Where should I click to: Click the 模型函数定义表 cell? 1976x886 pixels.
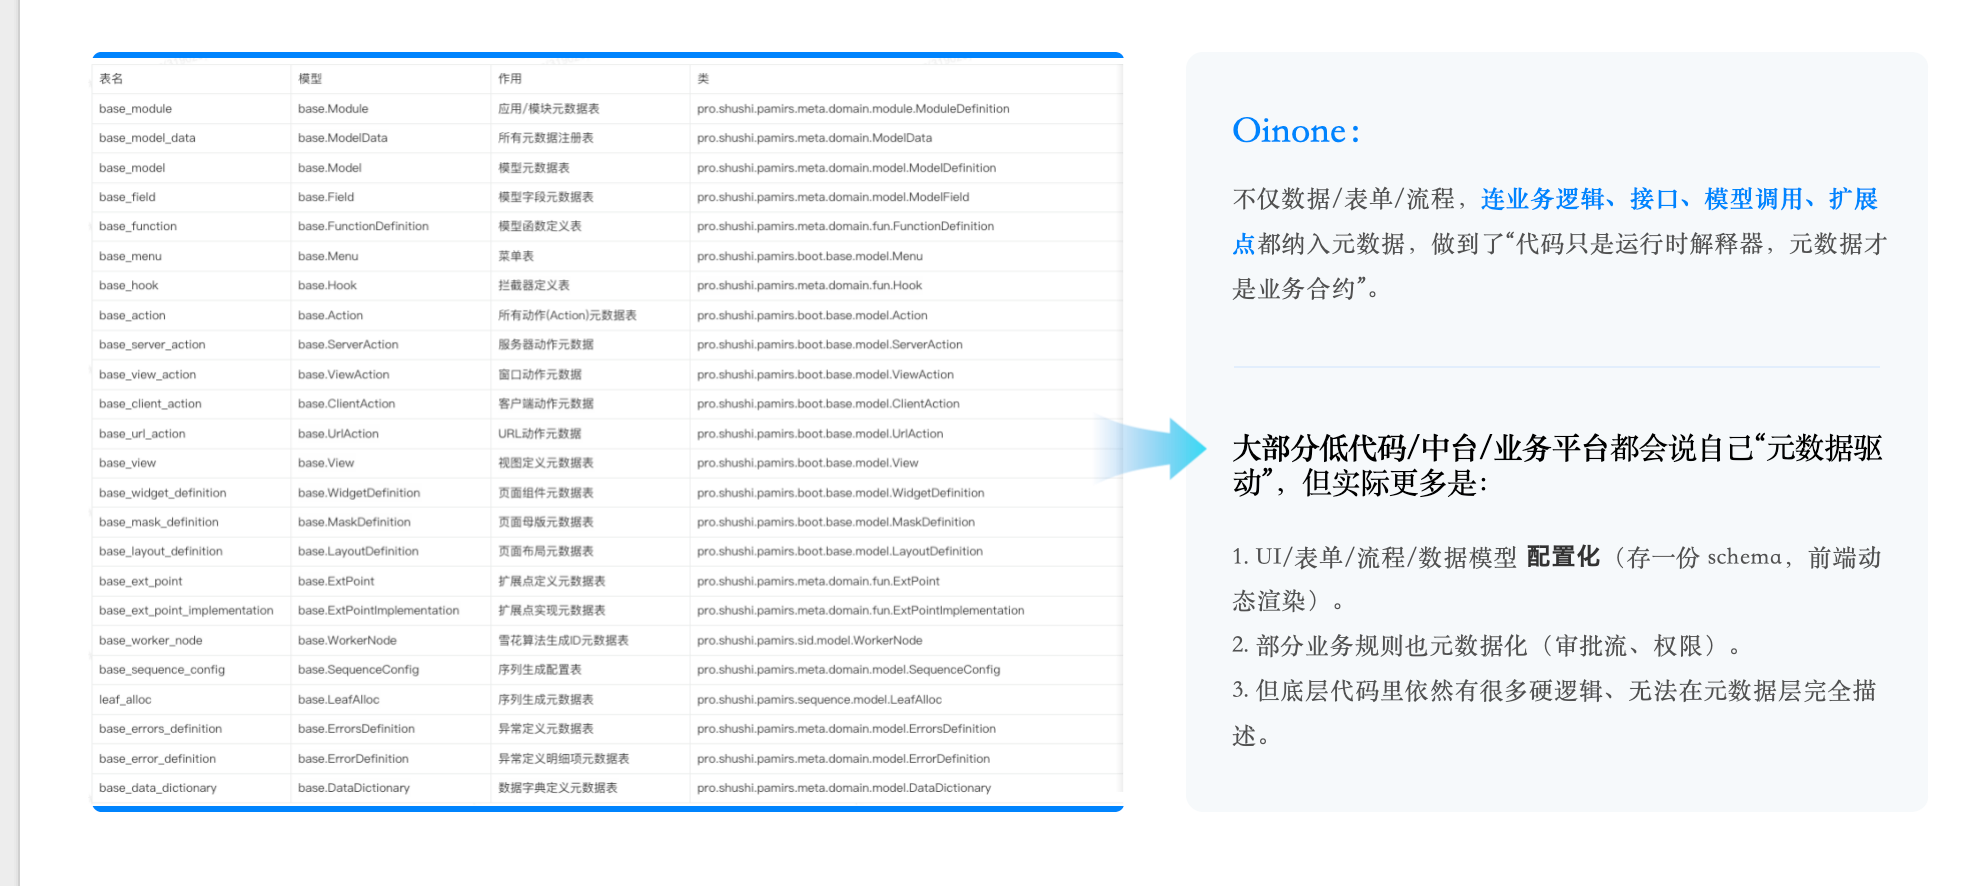coord(540,227)
